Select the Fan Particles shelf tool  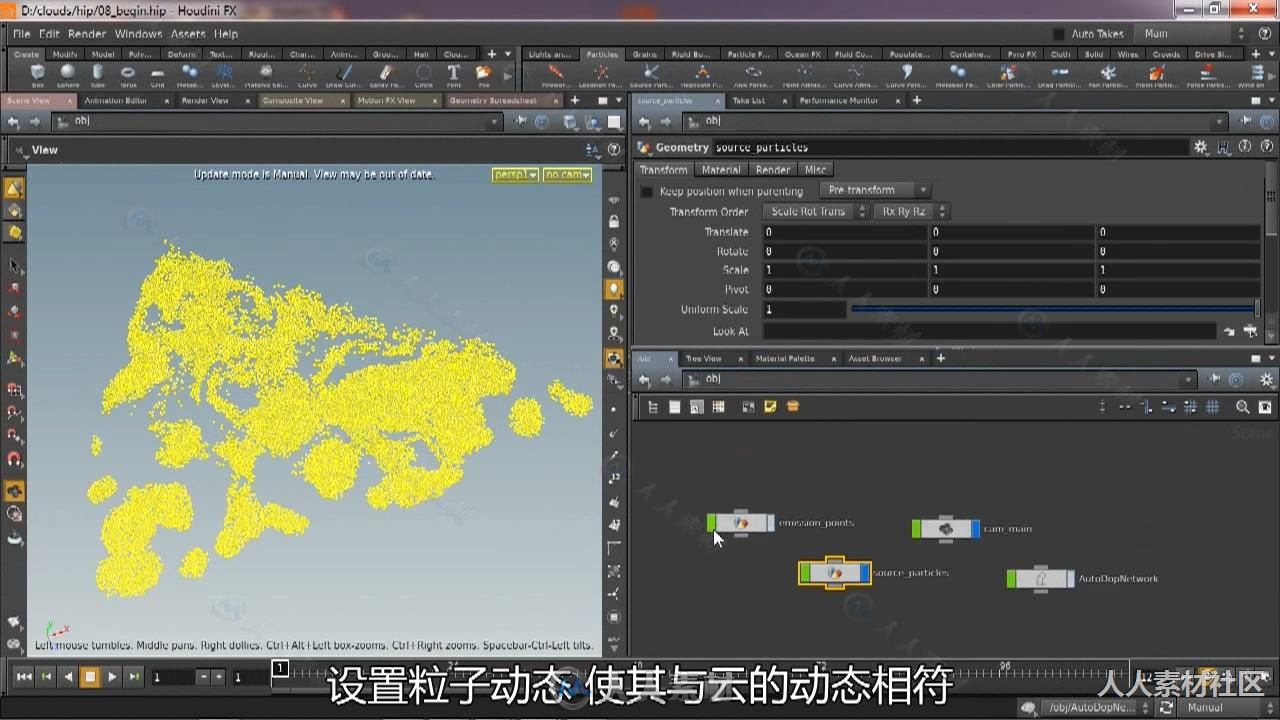[1108, 75]
